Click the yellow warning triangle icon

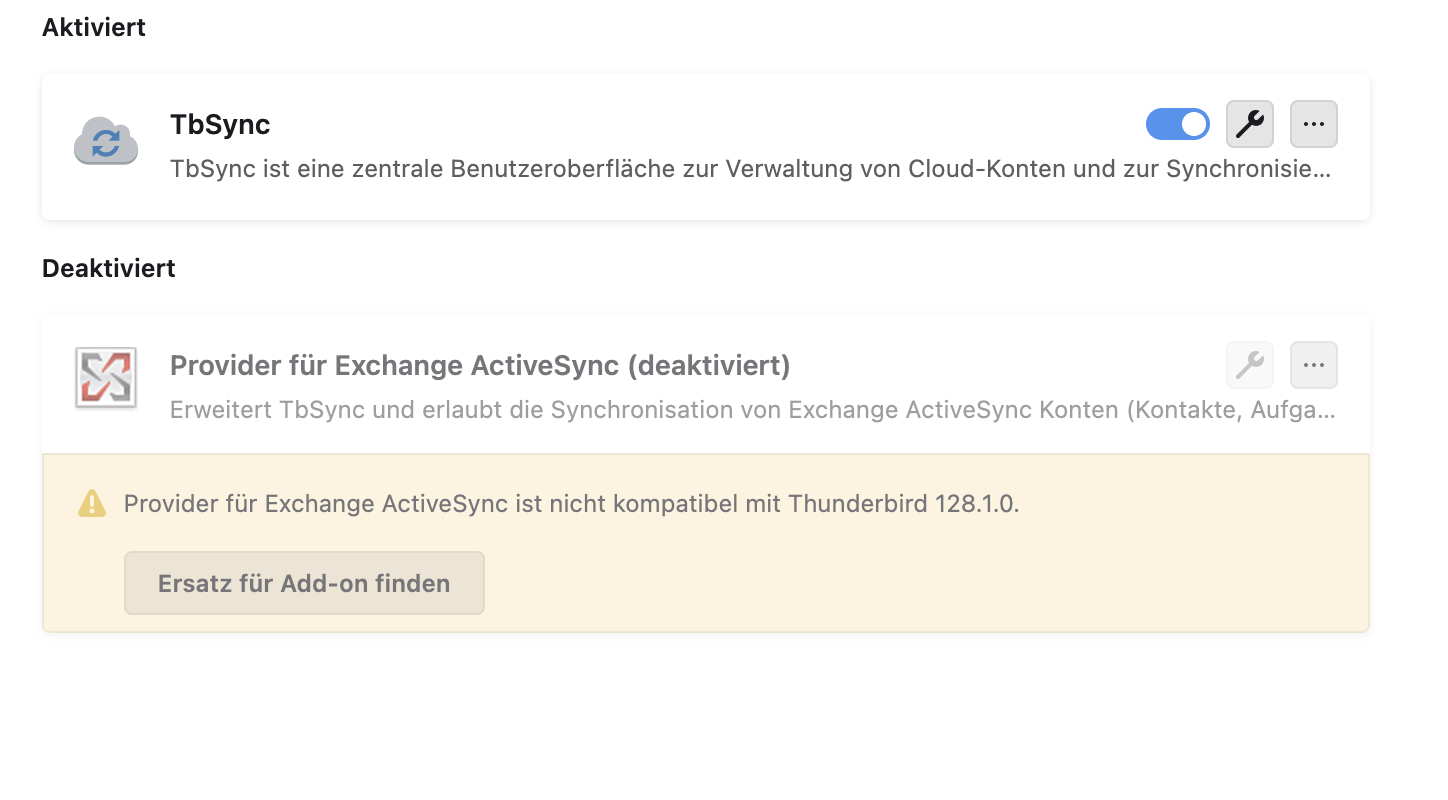pos(92,503)
